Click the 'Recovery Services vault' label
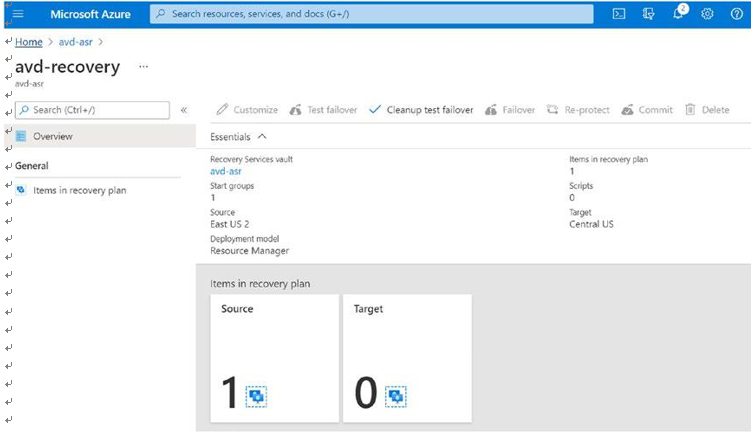The height and width of the screenshot is (435, 755). [251, 159]
